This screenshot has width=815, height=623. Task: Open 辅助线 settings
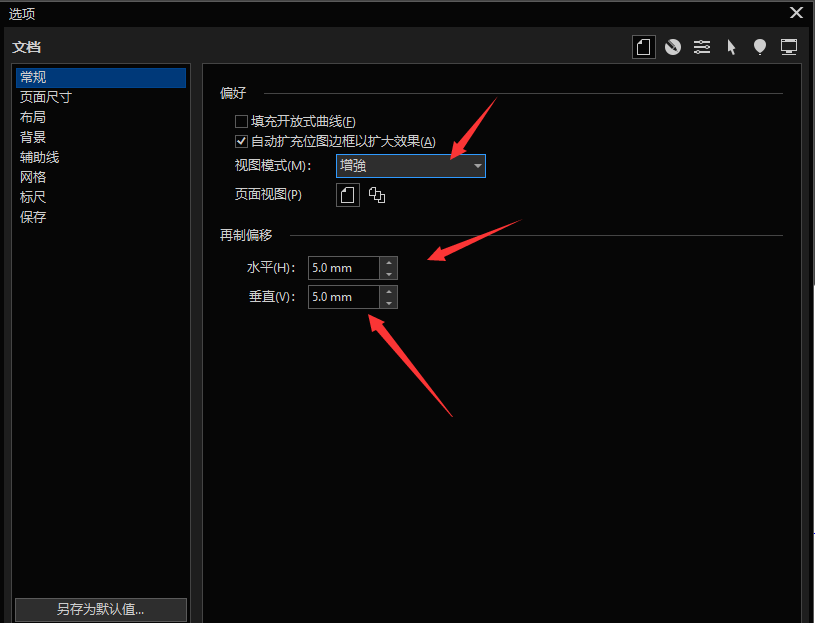[x=101, y=157]
